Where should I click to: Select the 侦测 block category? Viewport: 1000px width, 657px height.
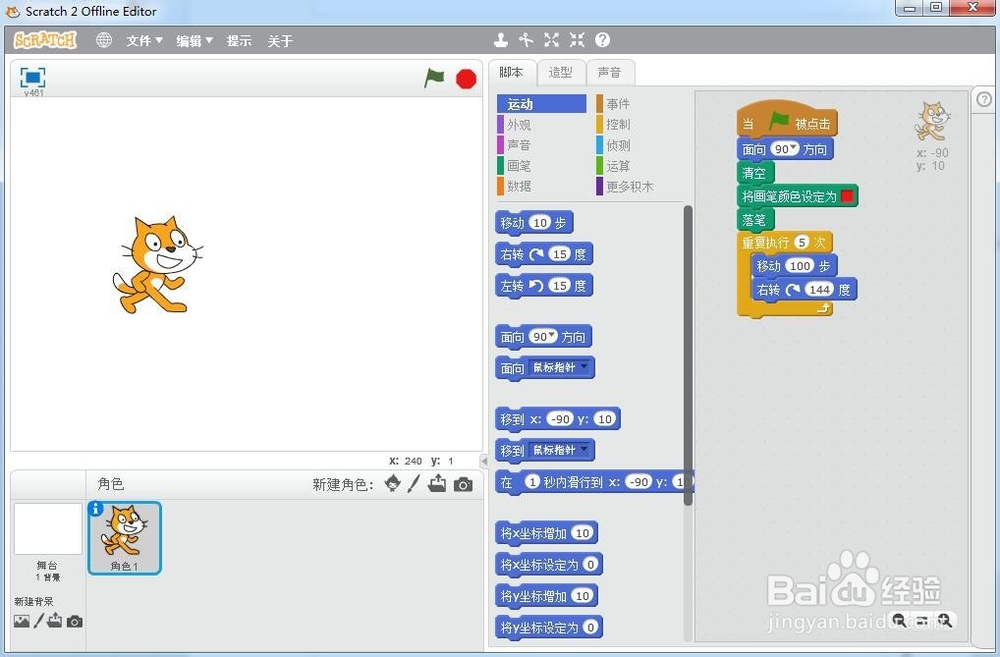pyautogui.click(x=639, y=145)
